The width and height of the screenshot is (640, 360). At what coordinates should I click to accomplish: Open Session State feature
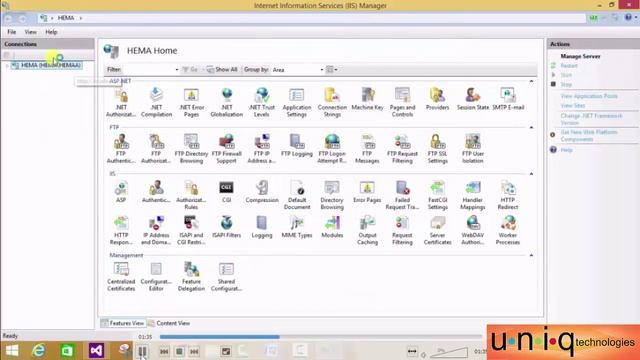[473, 99]
